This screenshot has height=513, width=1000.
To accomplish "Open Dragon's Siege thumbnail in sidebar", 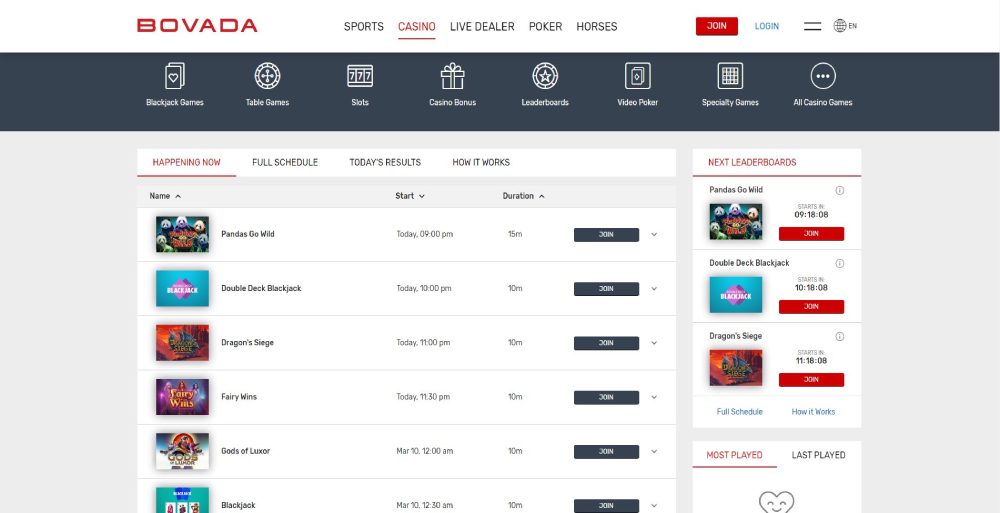I will click(x=736, y=368).
